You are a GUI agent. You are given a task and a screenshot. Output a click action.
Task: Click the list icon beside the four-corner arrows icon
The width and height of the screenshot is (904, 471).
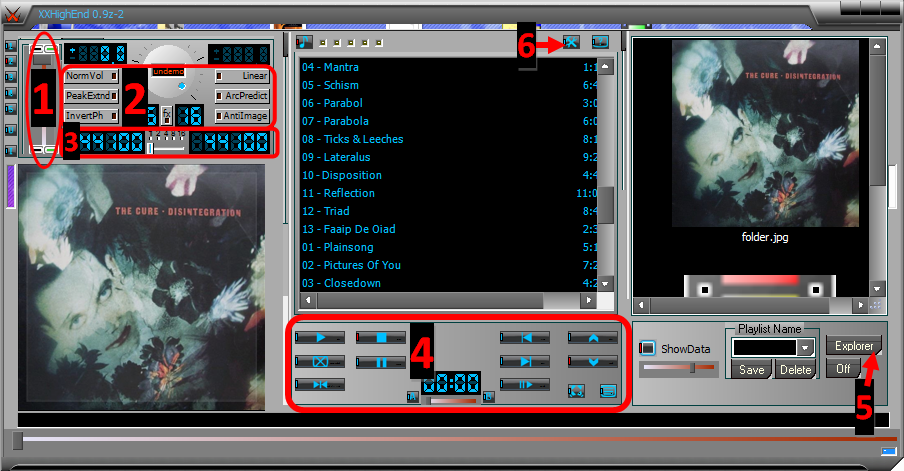608,391
